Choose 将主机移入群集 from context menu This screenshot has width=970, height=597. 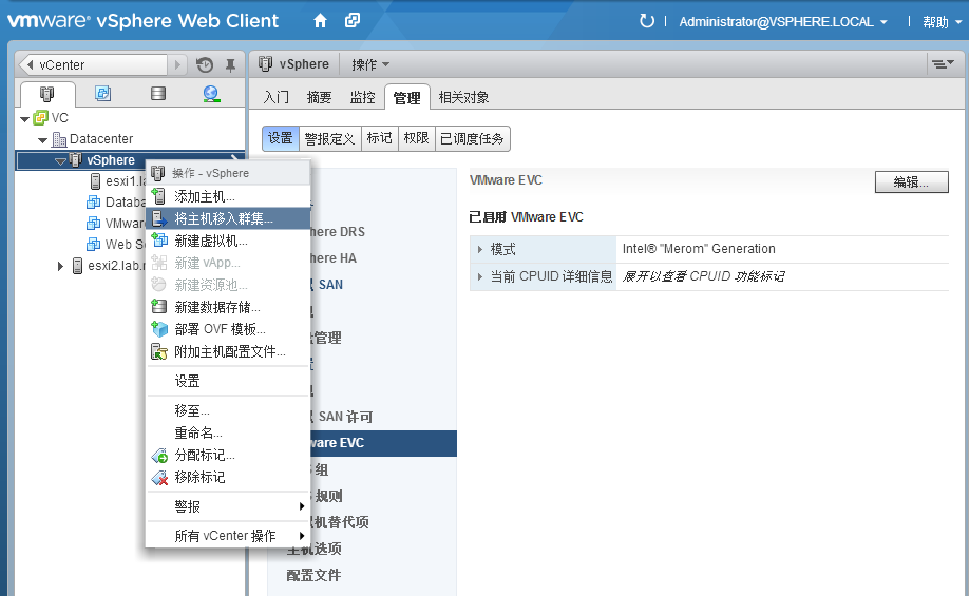(x=228, y=218)
